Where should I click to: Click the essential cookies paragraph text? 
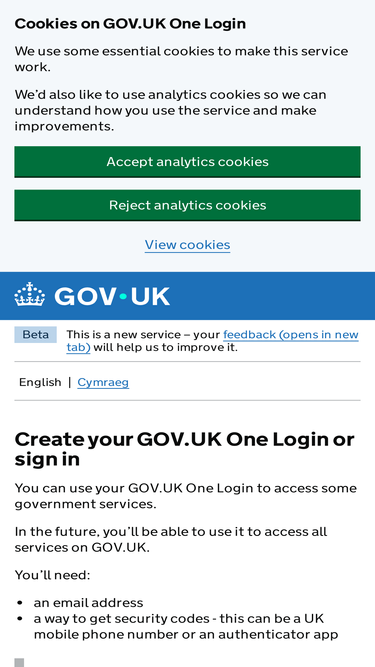pyautogui.click(x=182, y=59)
